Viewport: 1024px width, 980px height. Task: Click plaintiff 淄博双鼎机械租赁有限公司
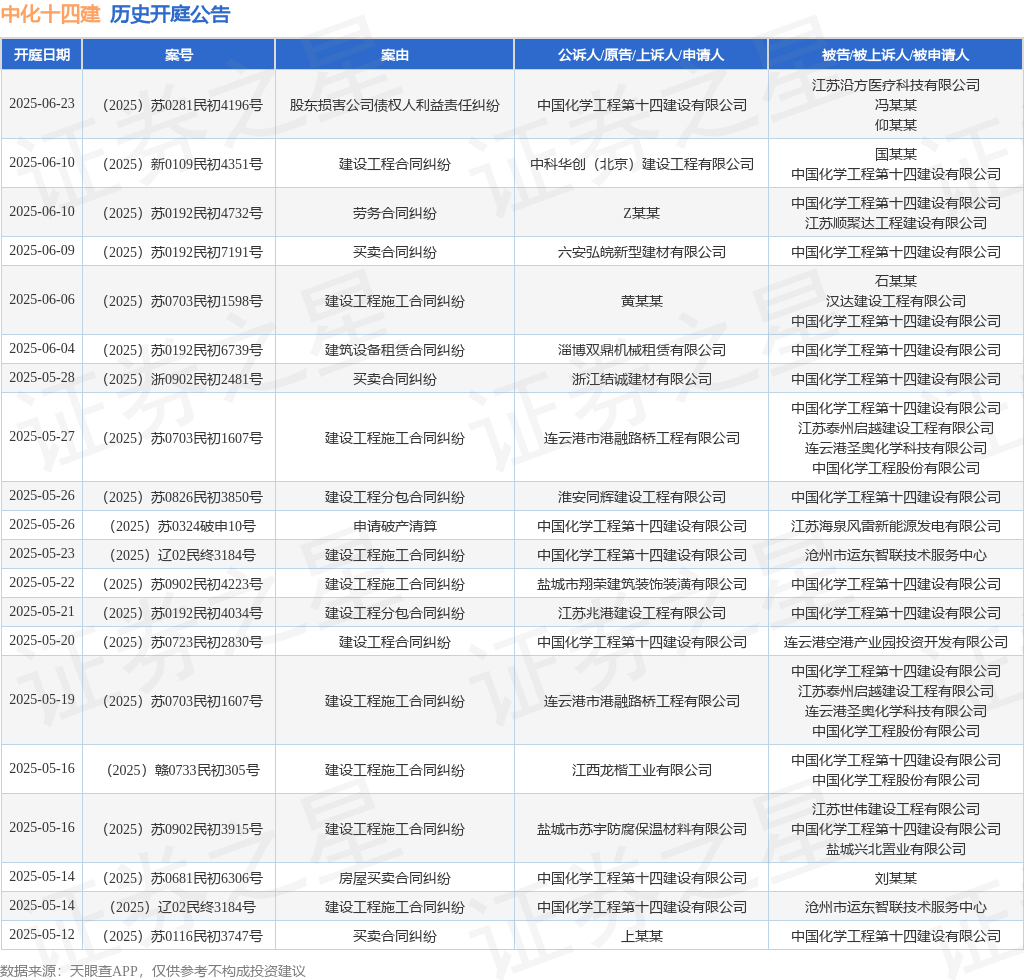[x=641, y=350]
